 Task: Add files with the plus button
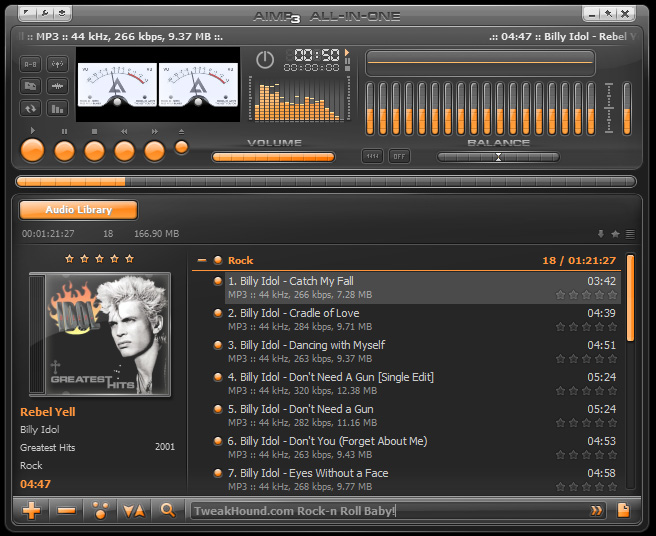click(x=32, y=510)
